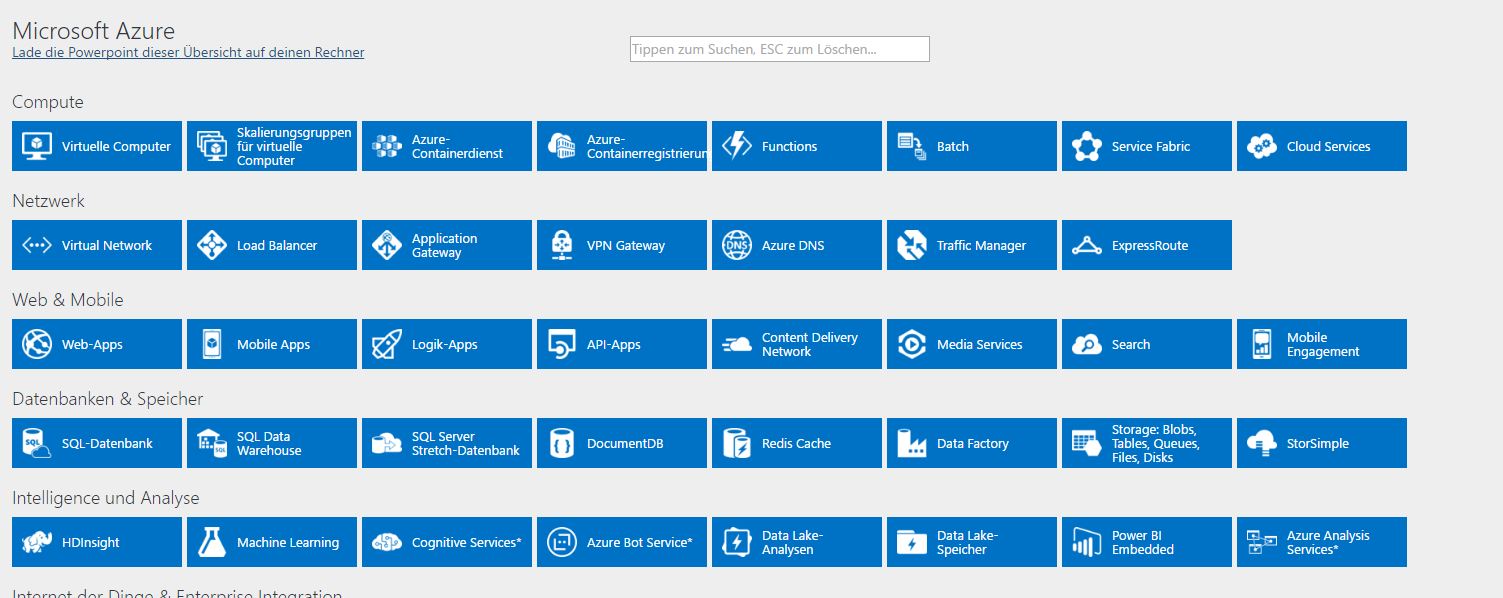The width and height of the screenshot is (1503, 598).
Task: Click the VPN Gateway lock icon
Action: pos(562,245)
